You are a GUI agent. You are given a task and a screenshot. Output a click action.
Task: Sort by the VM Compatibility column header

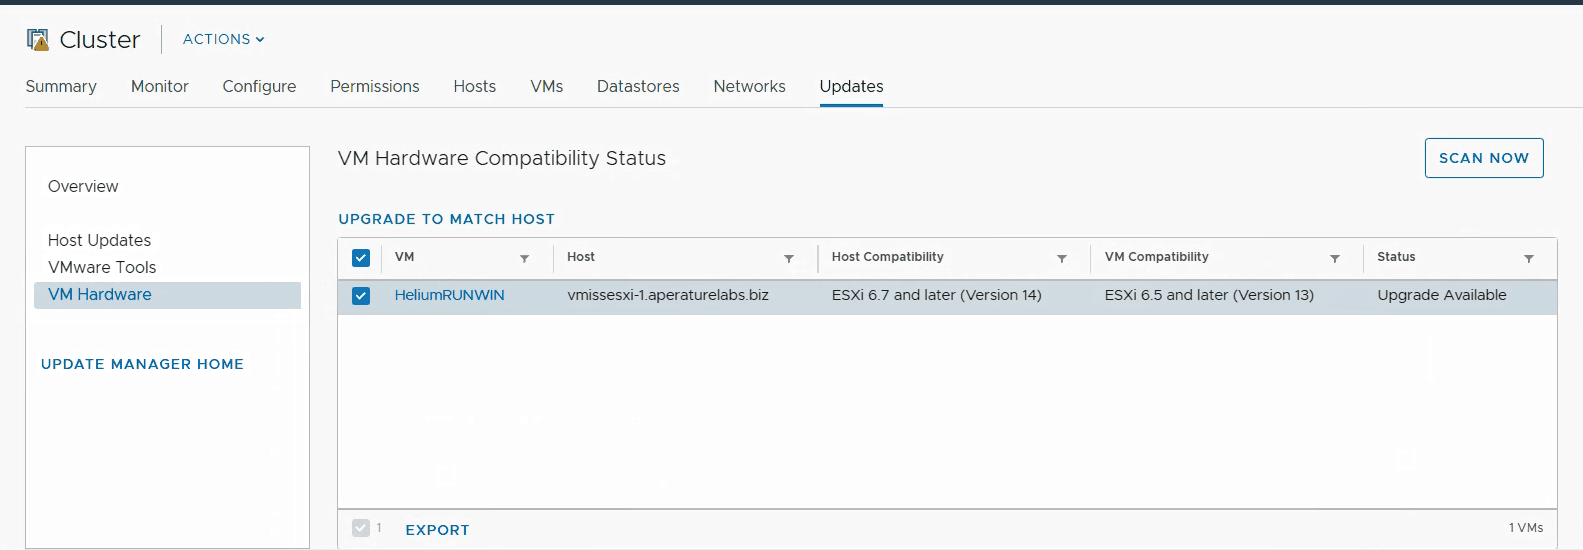tap(1157, 257)
